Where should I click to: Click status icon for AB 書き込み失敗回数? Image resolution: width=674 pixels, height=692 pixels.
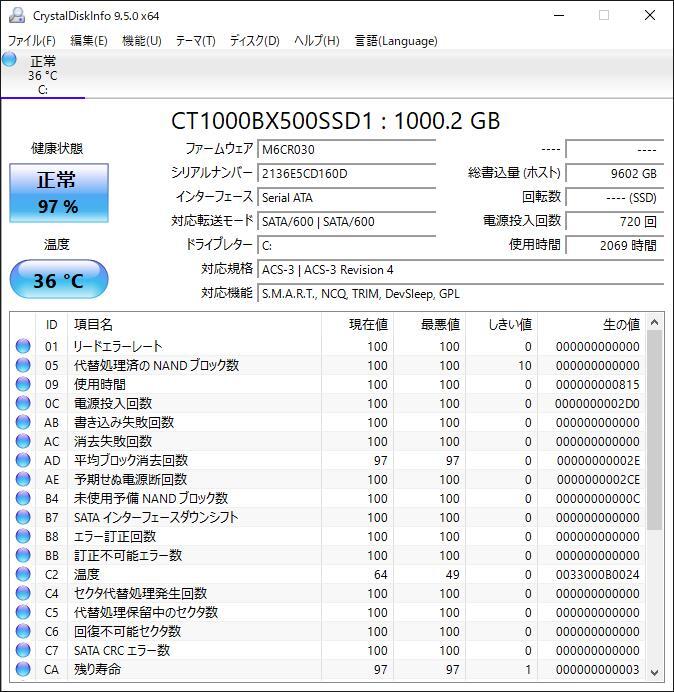click(x=23, y=422)
